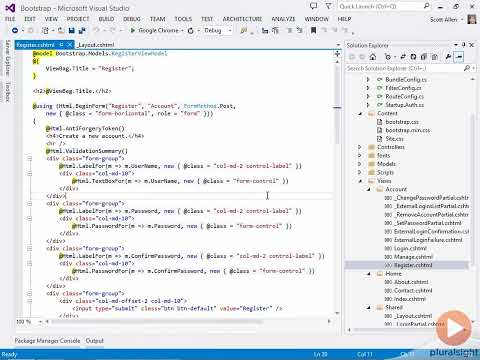Expand the Scripts folder
Viewport: 480px width, 360px height.
[x=360, y=172]
